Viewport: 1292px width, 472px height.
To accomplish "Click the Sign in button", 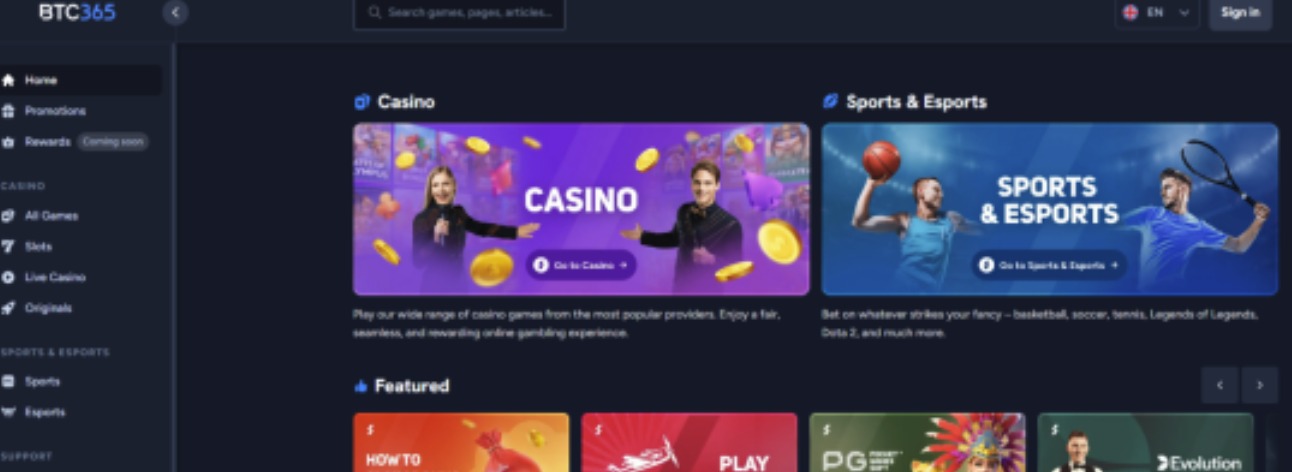I will point(1241,13).
